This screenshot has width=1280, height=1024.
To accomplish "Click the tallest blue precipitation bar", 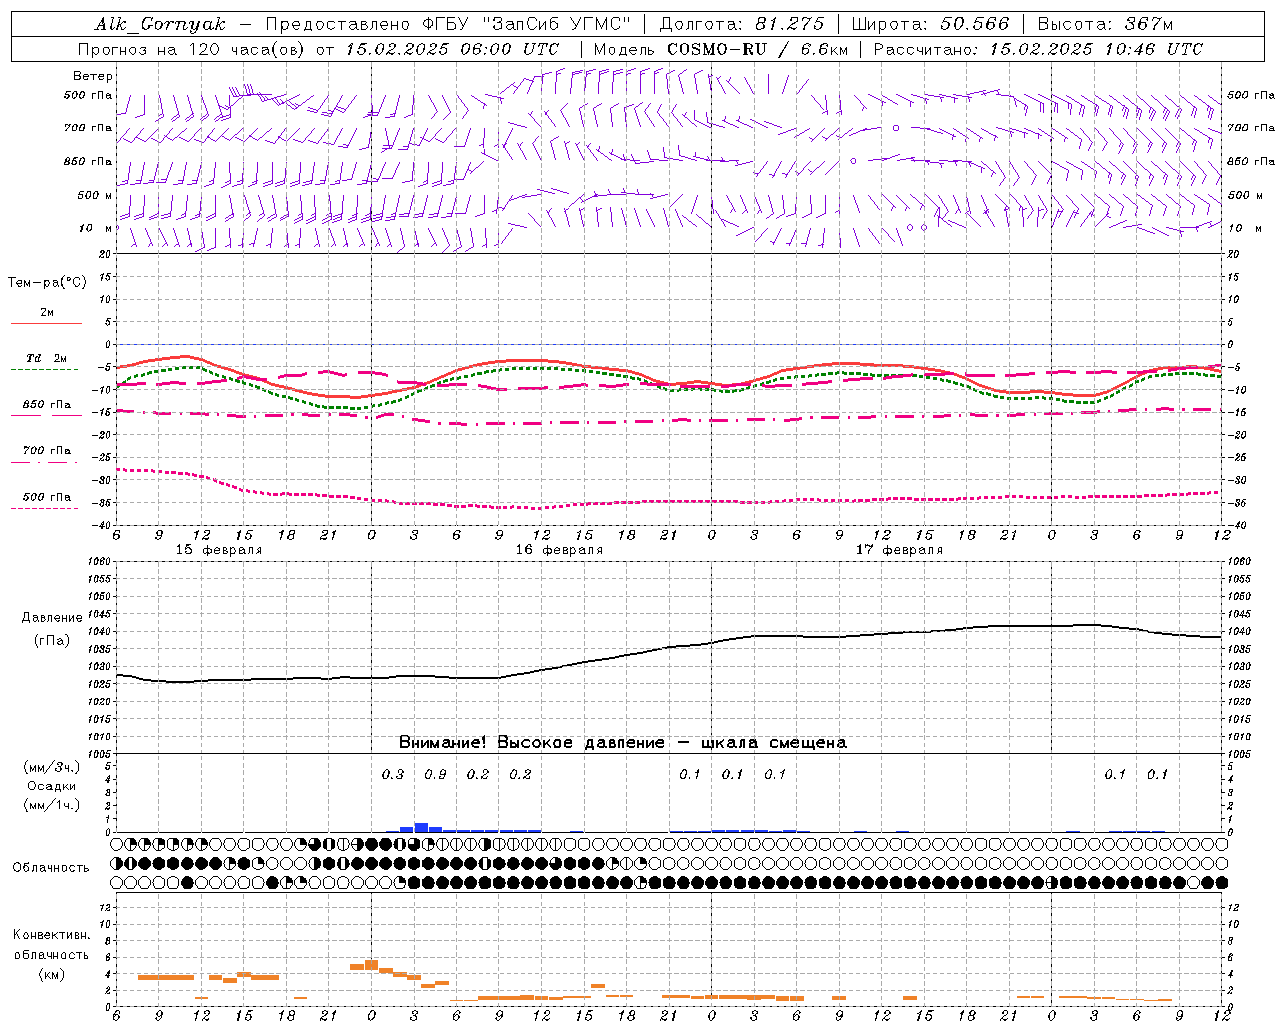I will pyautogui.click(x=421, y=827).
